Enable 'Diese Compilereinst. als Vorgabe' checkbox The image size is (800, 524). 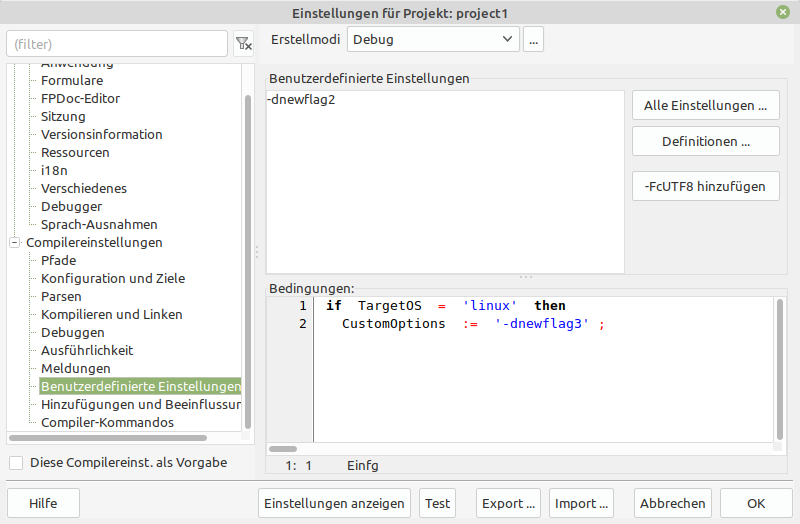pos(16,463)
